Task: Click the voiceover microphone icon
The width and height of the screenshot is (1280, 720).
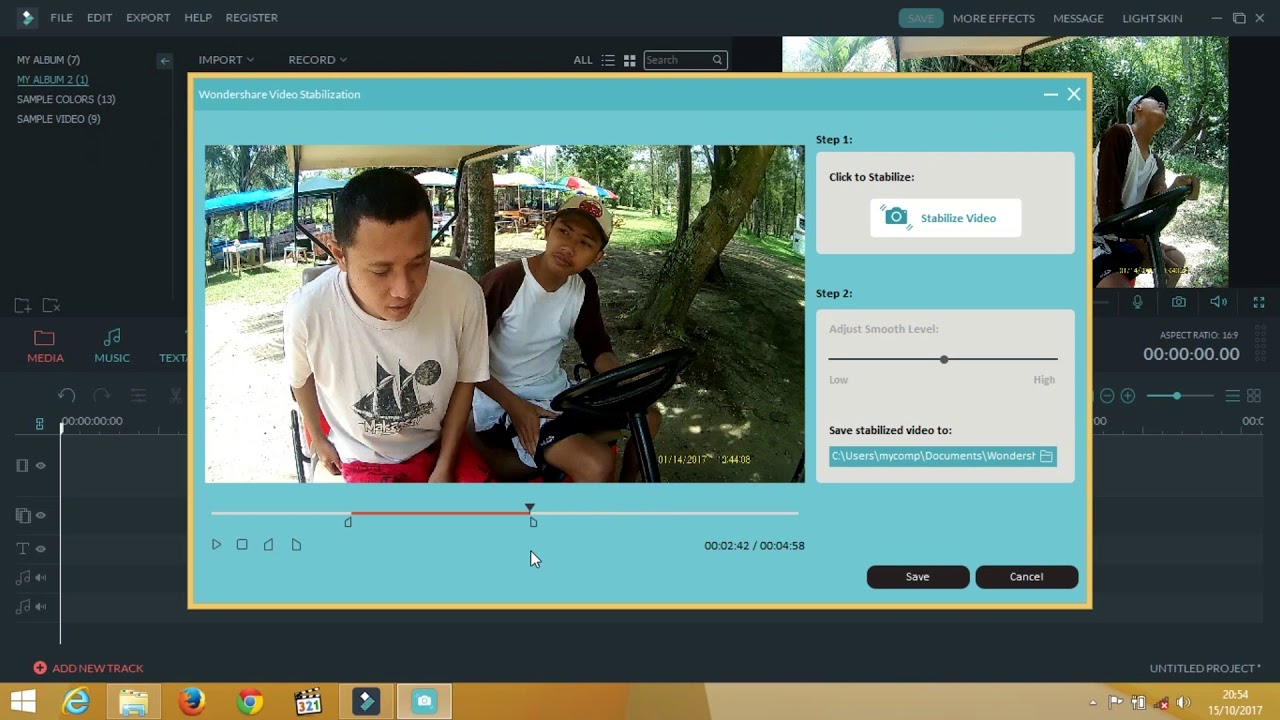Action: 1138,302
